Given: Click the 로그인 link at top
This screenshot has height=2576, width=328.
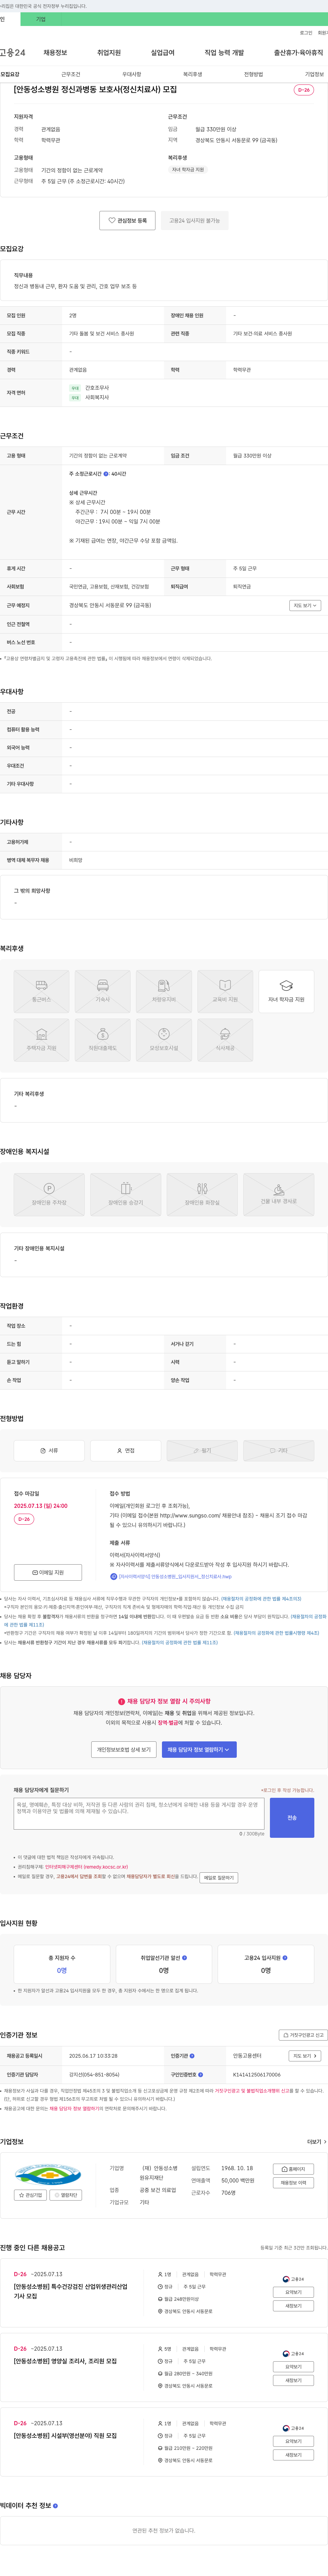Looking at the screenshot, I should point(306,33).
